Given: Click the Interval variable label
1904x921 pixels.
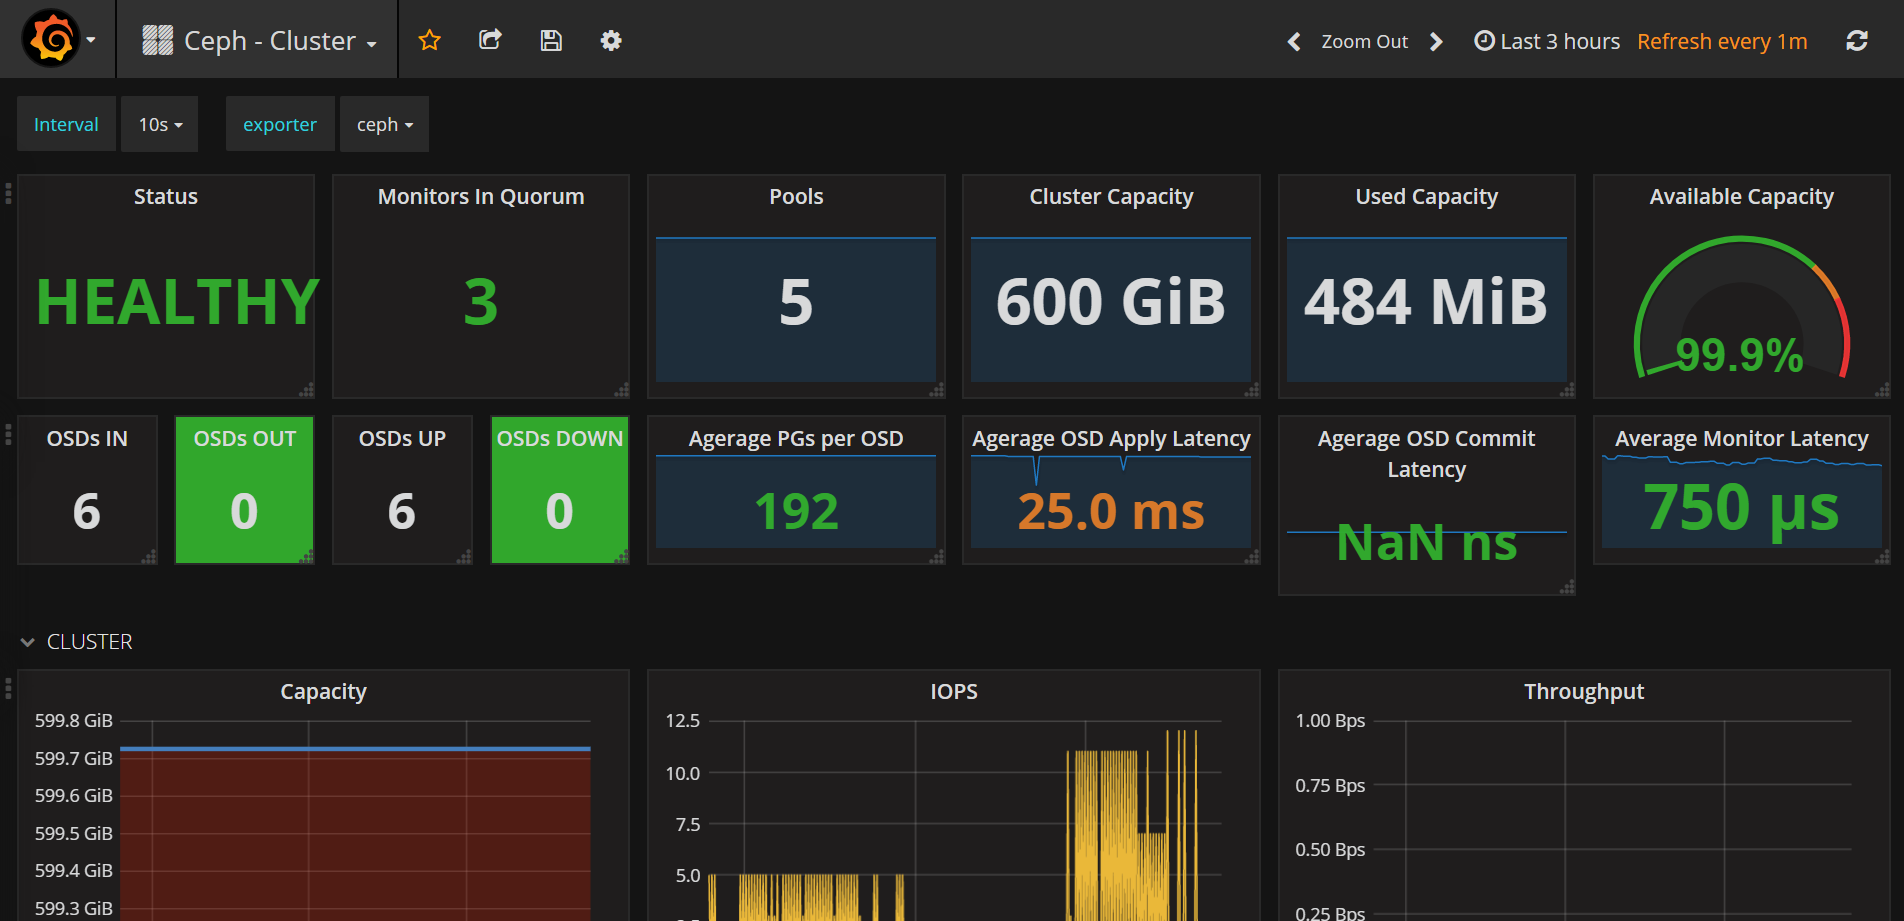Looking at the screenshot, I should 66,124.
